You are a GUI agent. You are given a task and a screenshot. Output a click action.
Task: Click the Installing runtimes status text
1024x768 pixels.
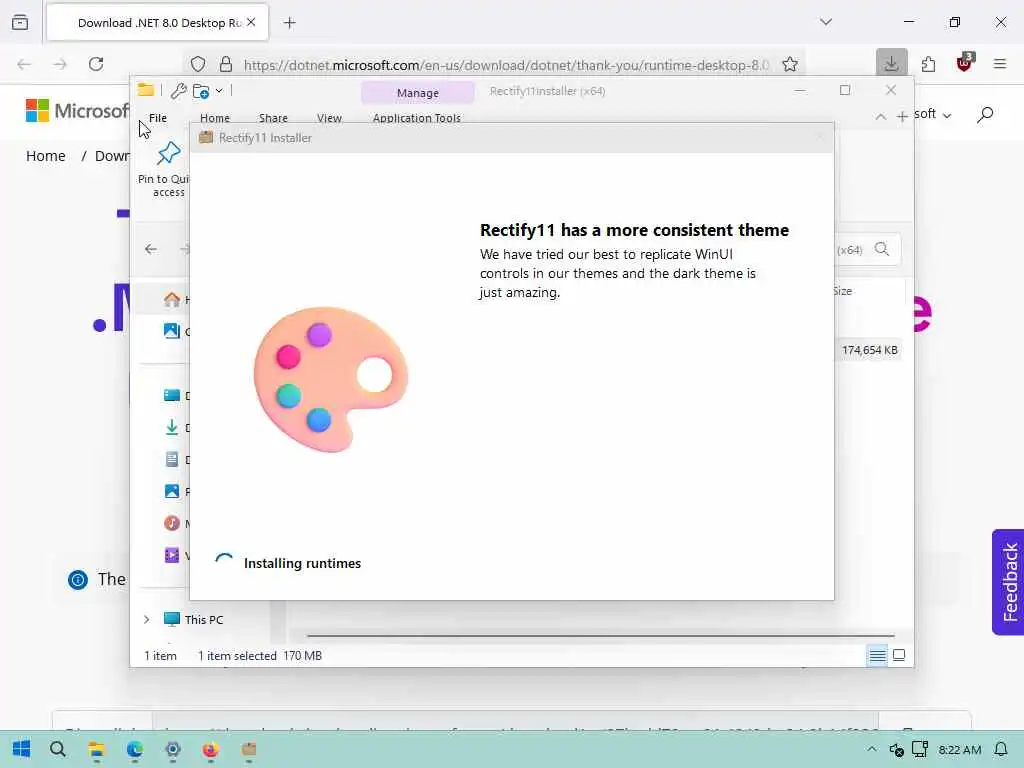(x=302, y=563)
